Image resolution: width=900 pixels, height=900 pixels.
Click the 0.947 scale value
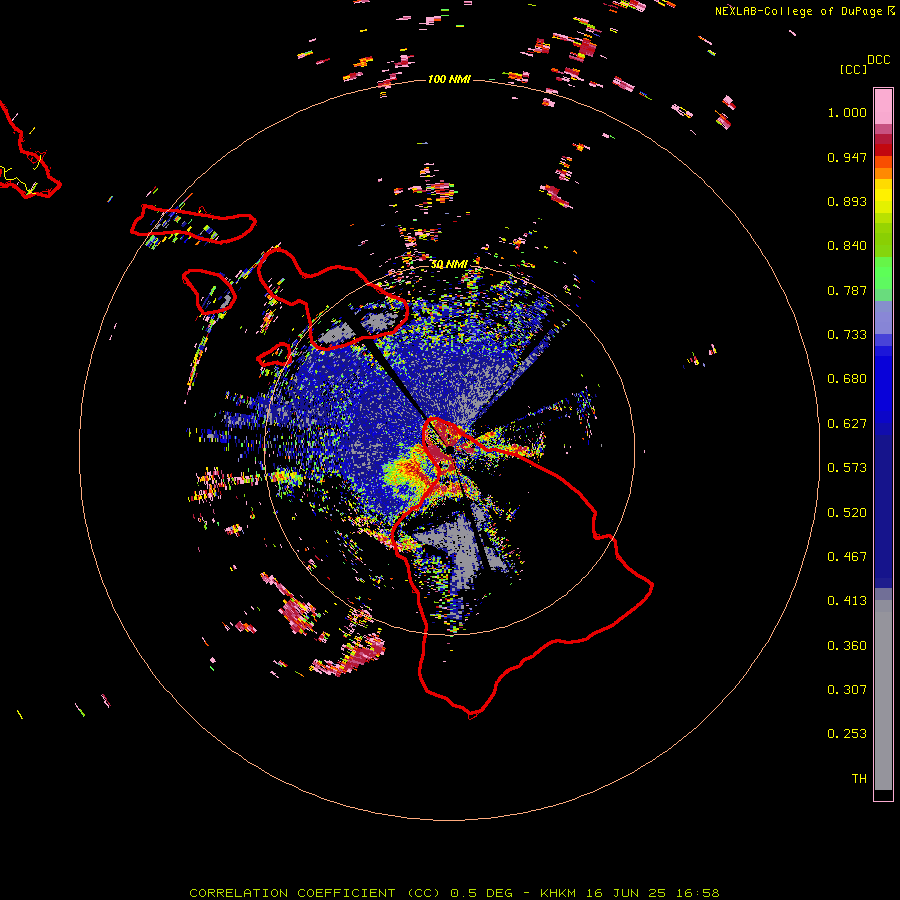tap(847, 157)
